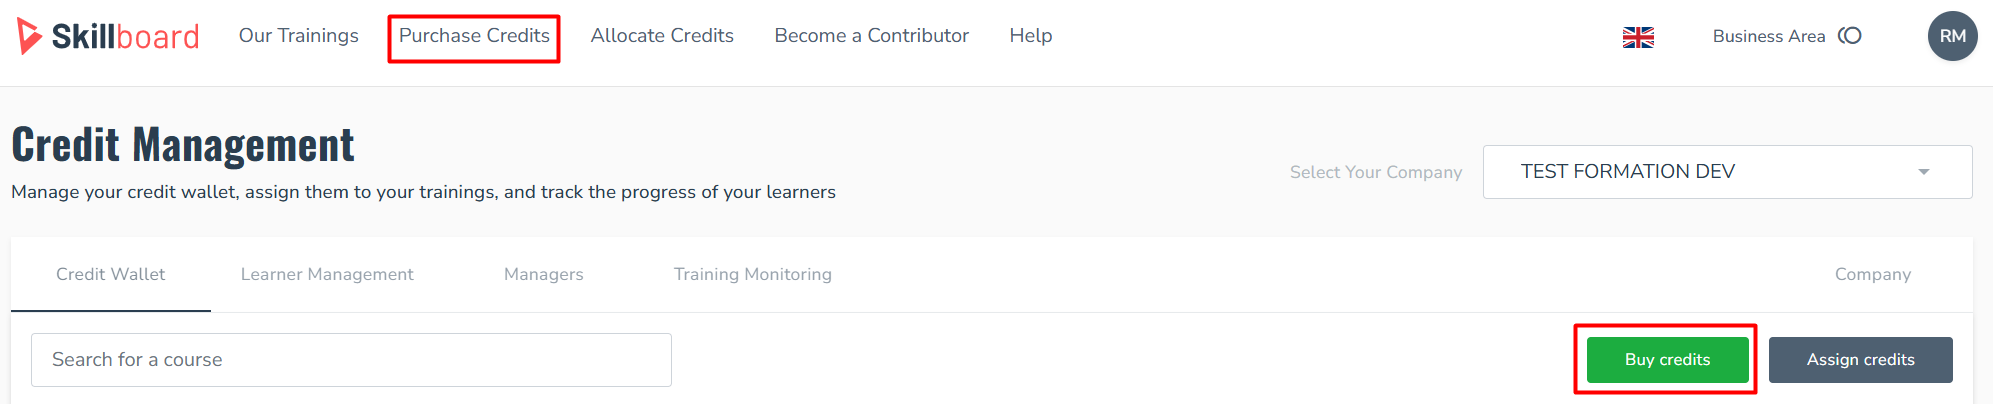1993x404 pixels.
Task: Click the Assign credits button
Action: (x=1860, y=360)
